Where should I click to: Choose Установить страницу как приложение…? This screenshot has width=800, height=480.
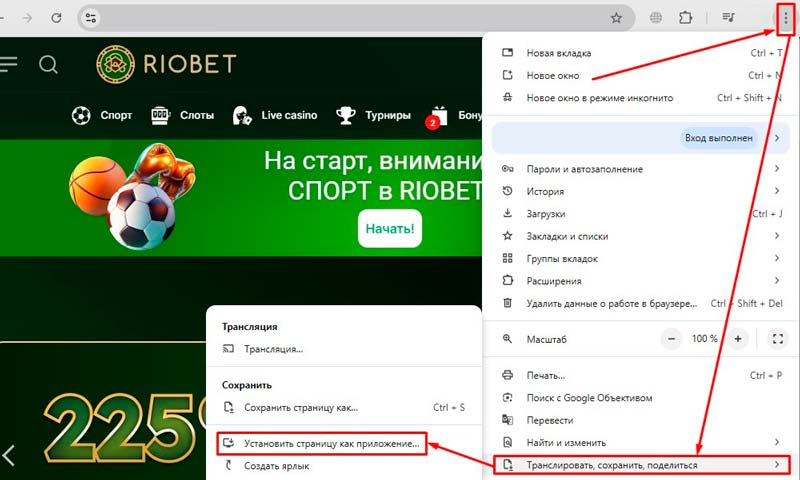pos(322,444)
